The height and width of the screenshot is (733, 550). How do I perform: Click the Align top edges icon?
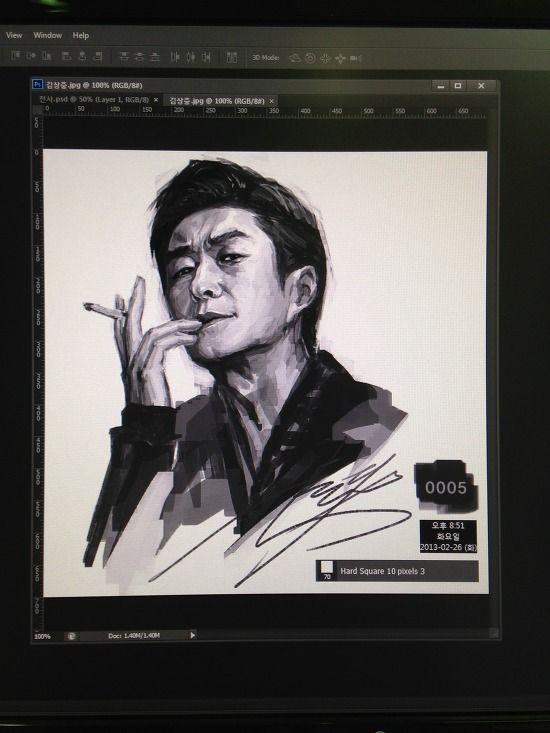click(x=16, y=56)
